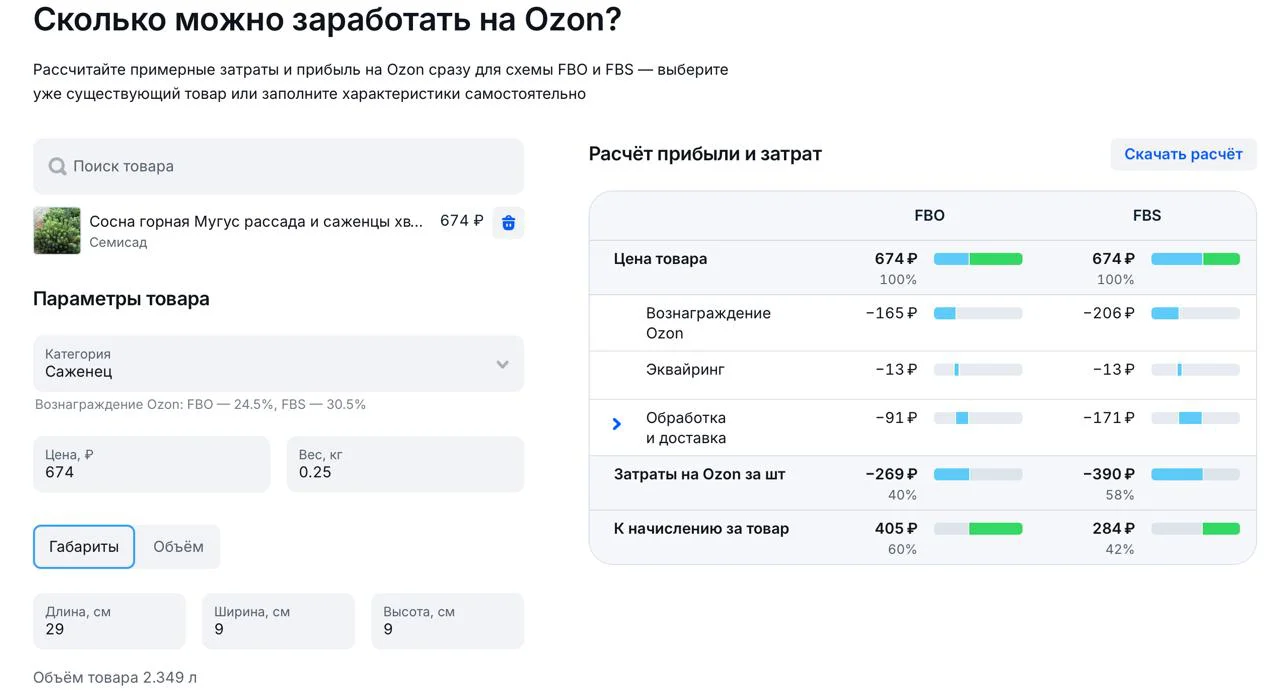
Task: Click the magnifier icon in product search
Action: [58, 167]
